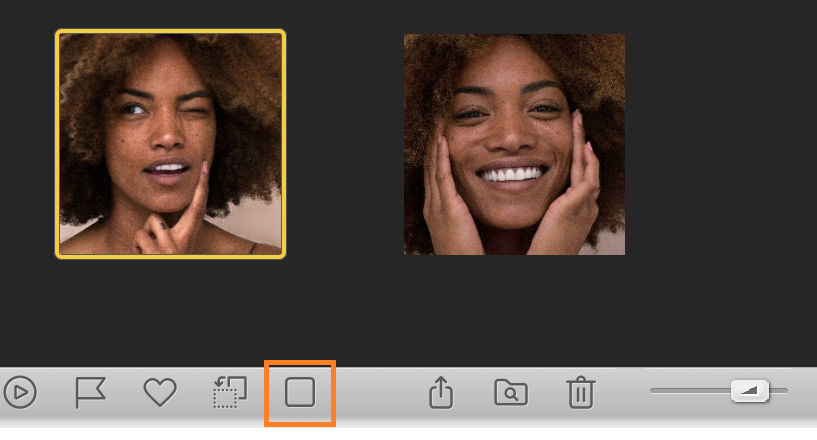Image resolution: width=817 pixels, height=440 pixels.
Task: Select the winking woman photo thumbnail
Action: coord(170,144)
